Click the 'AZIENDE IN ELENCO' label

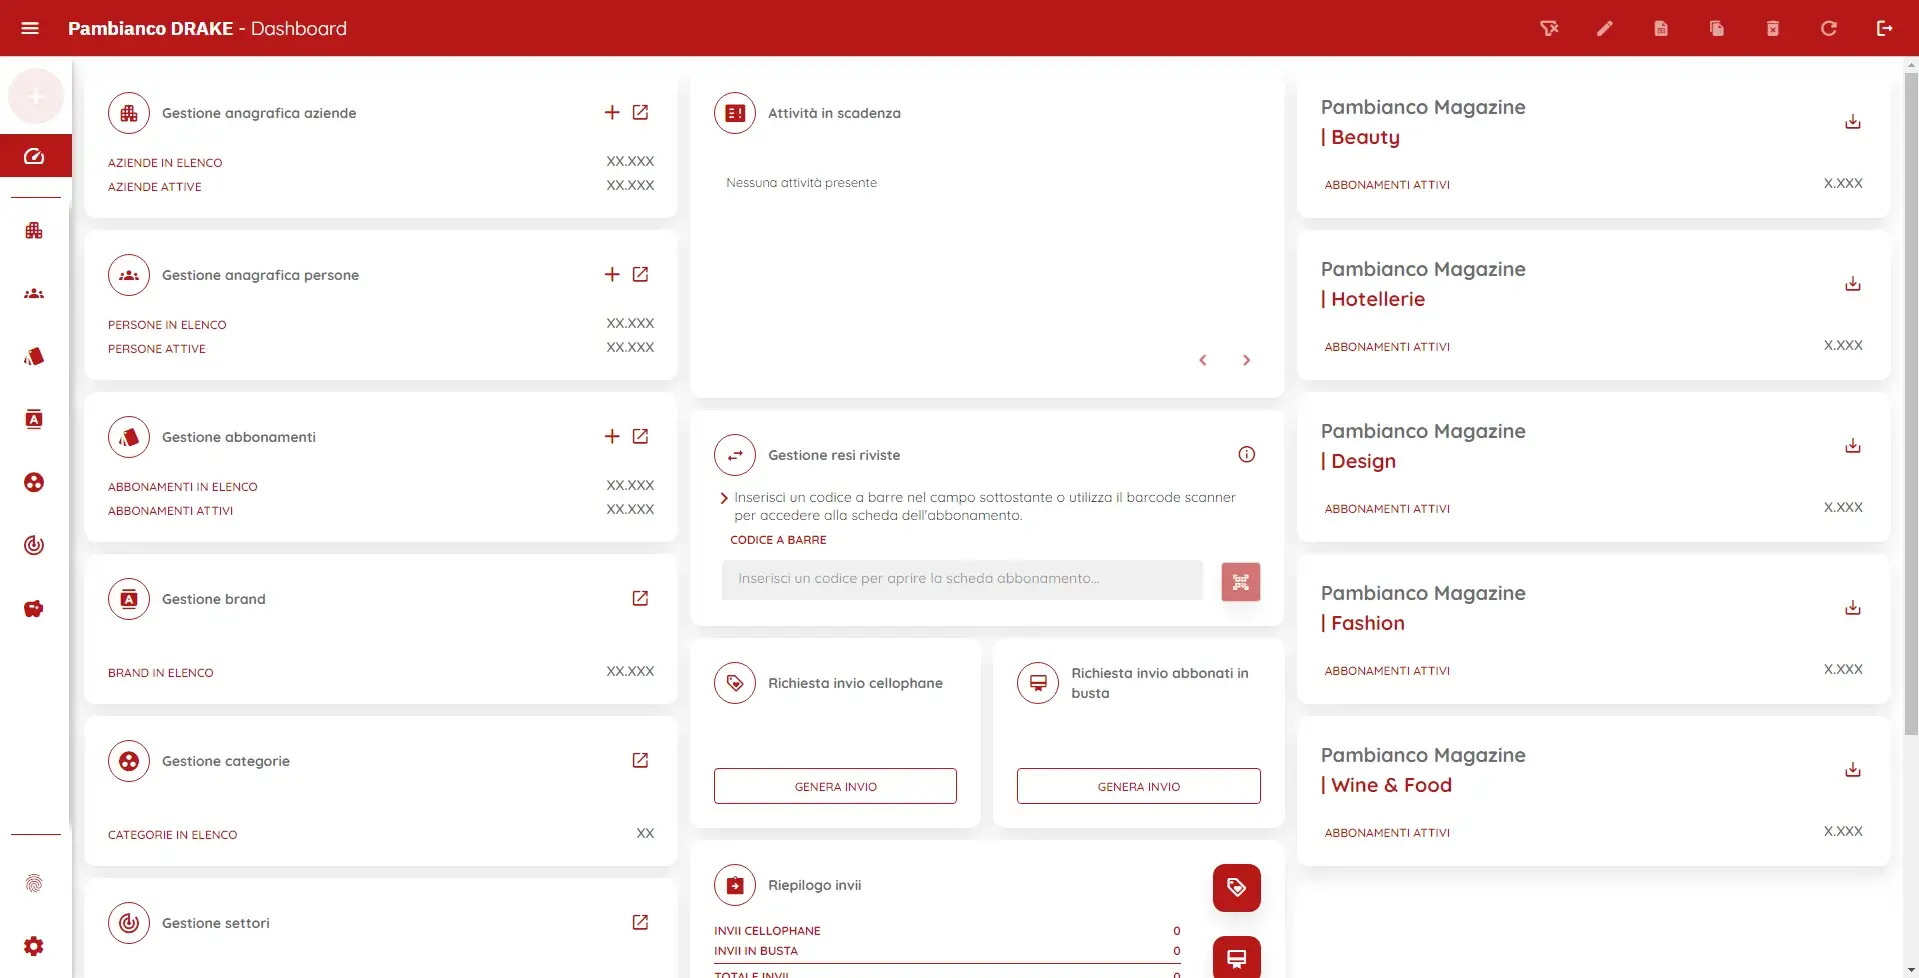coord(165,163)
